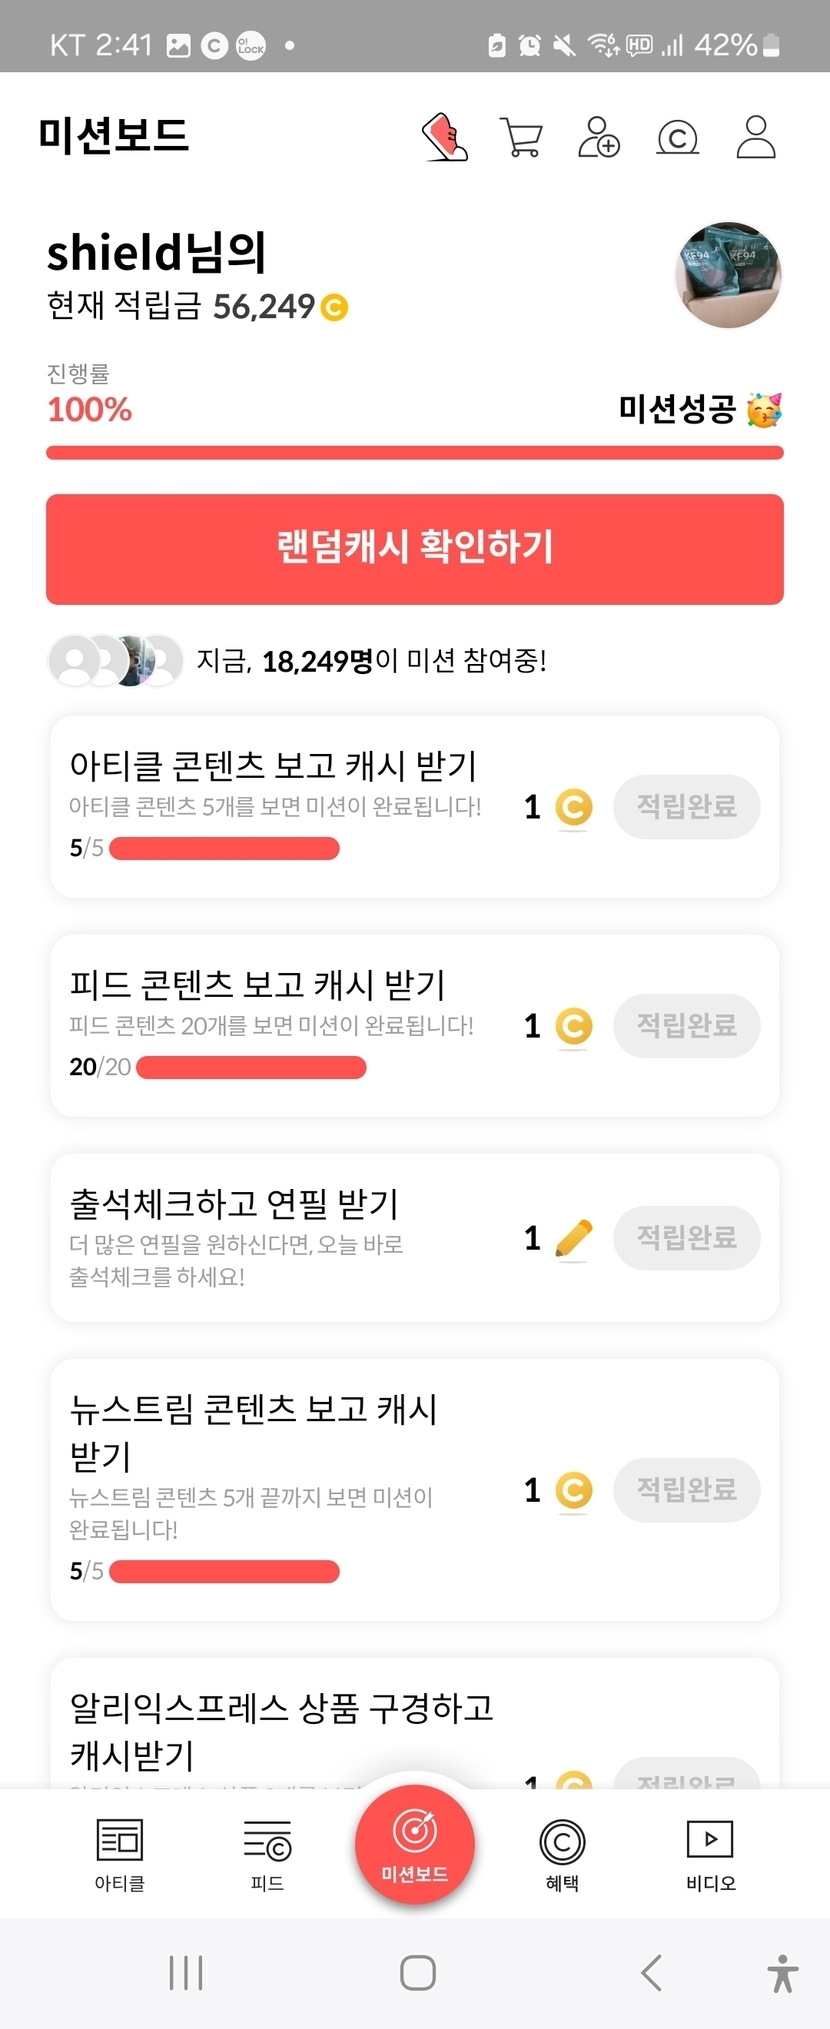This screenshot has width=830, height=2029.
Task: Open the 혜택 tab
Action: coord(562,1853)
